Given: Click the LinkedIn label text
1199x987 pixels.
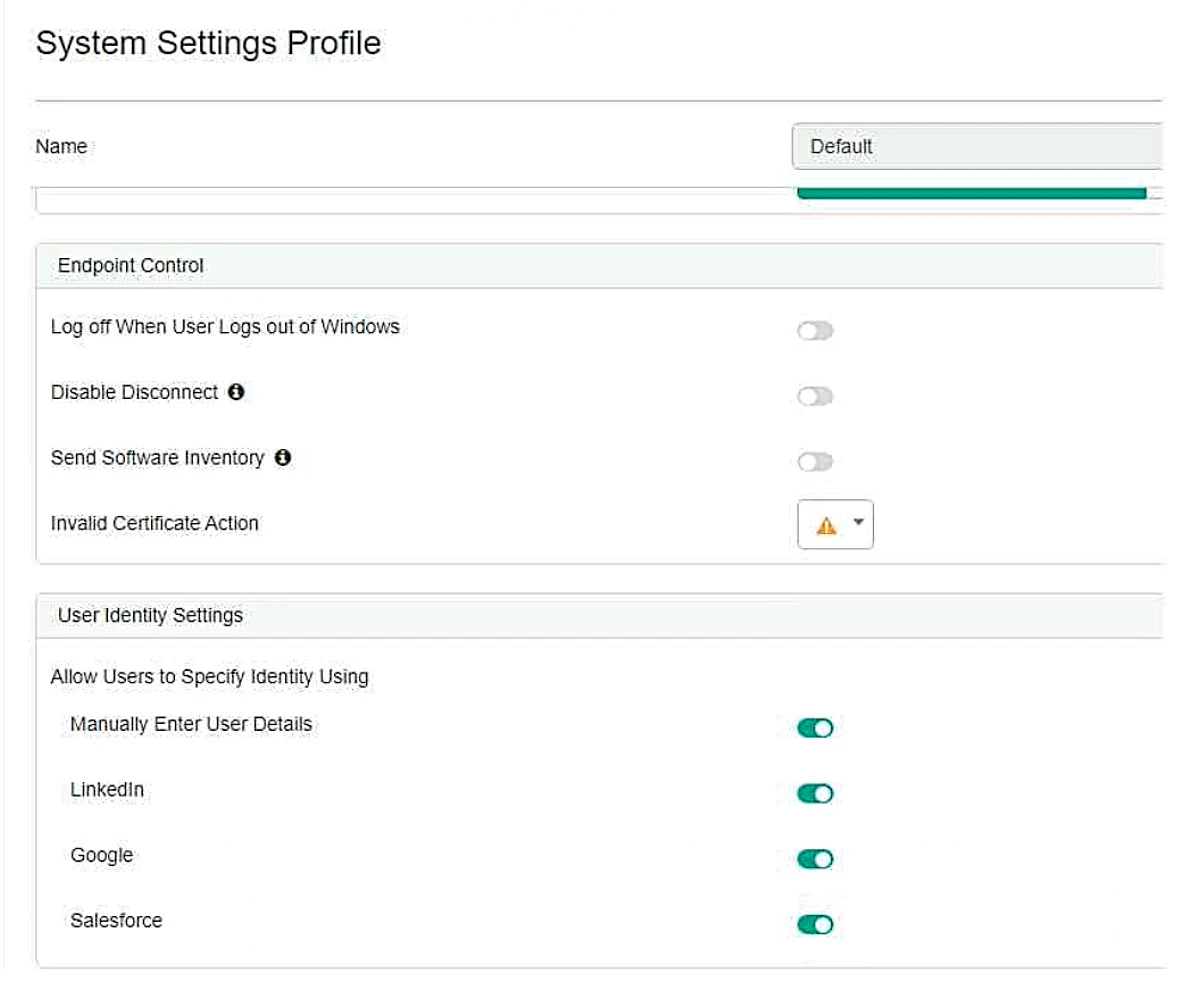Looking at the screenshot, I should click(107, 790).
